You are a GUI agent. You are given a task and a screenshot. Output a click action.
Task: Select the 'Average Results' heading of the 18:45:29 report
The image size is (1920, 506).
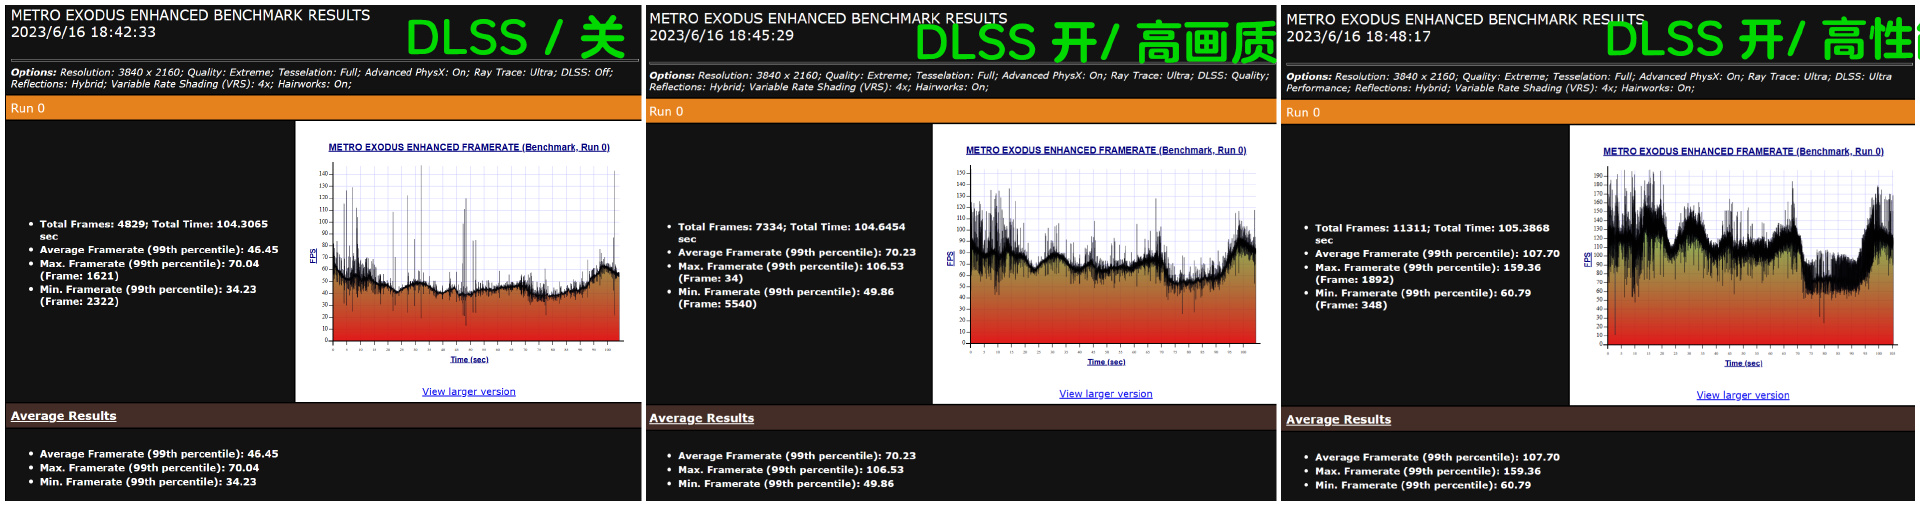click(x=701, y=418)
